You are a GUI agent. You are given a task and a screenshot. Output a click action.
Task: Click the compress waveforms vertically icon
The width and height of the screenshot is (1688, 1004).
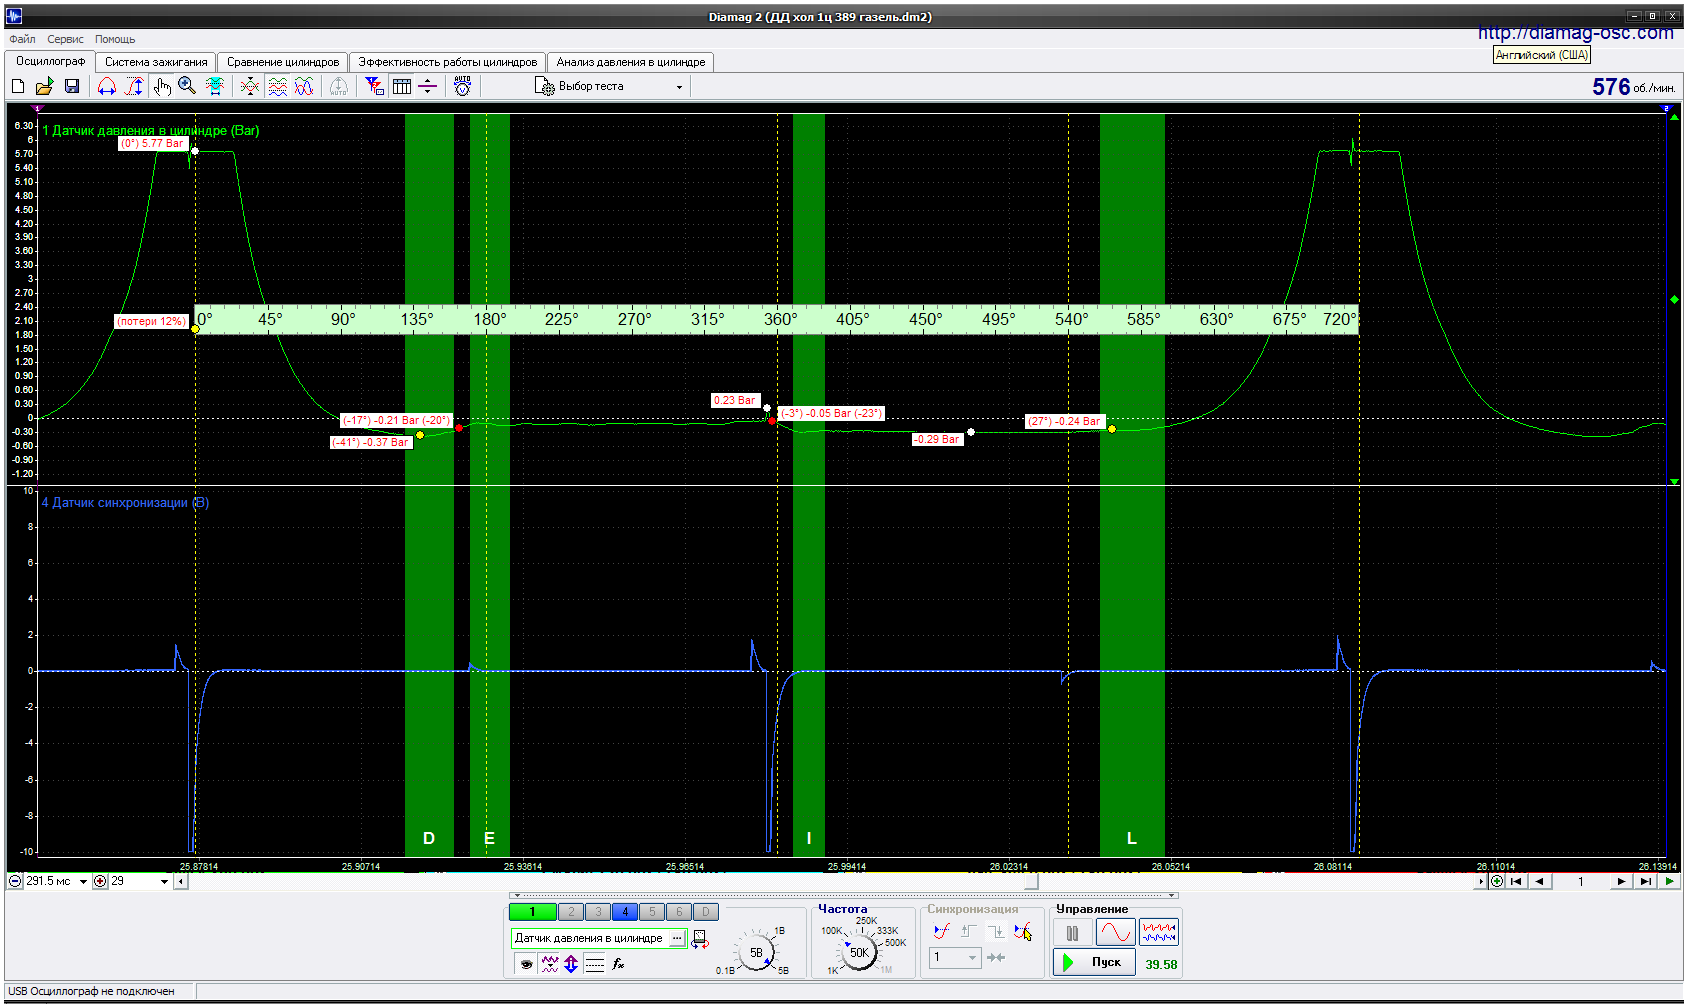pos(250,87)
